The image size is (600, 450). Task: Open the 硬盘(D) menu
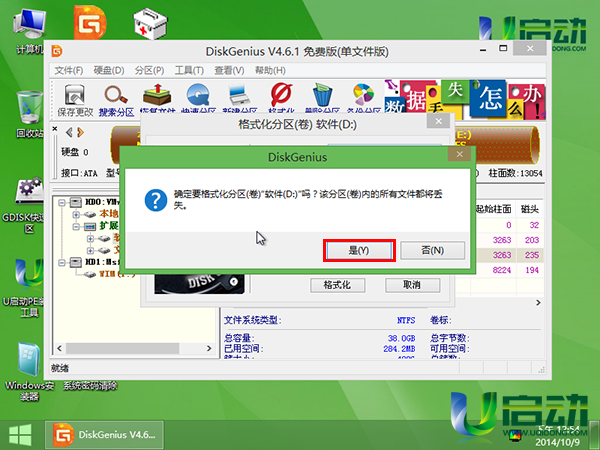(x=109, y=70)
